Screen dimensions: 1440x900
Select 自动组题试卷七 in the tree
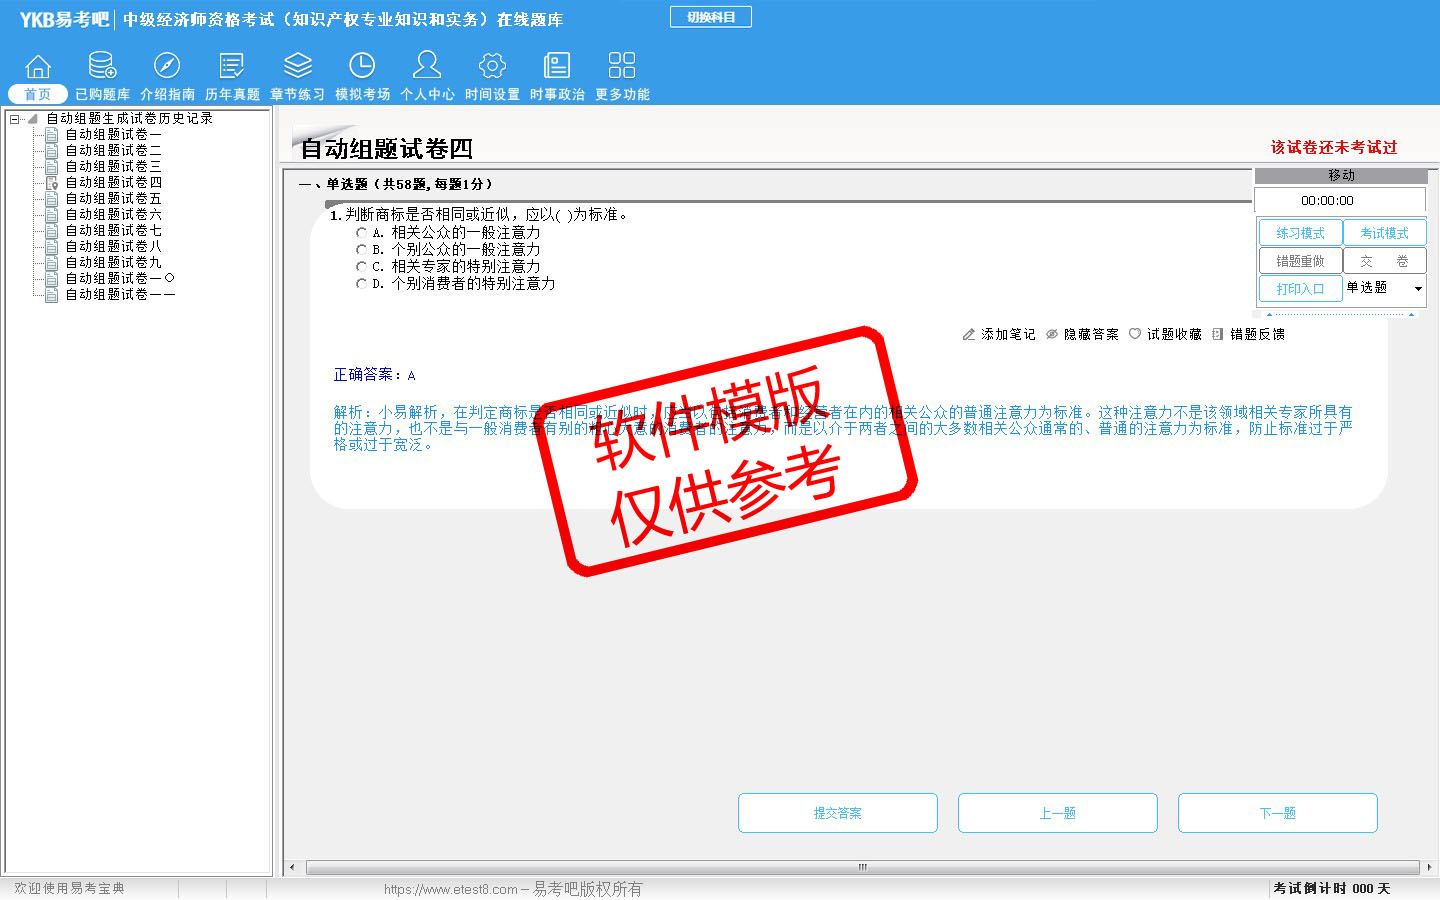coord(113,230)
